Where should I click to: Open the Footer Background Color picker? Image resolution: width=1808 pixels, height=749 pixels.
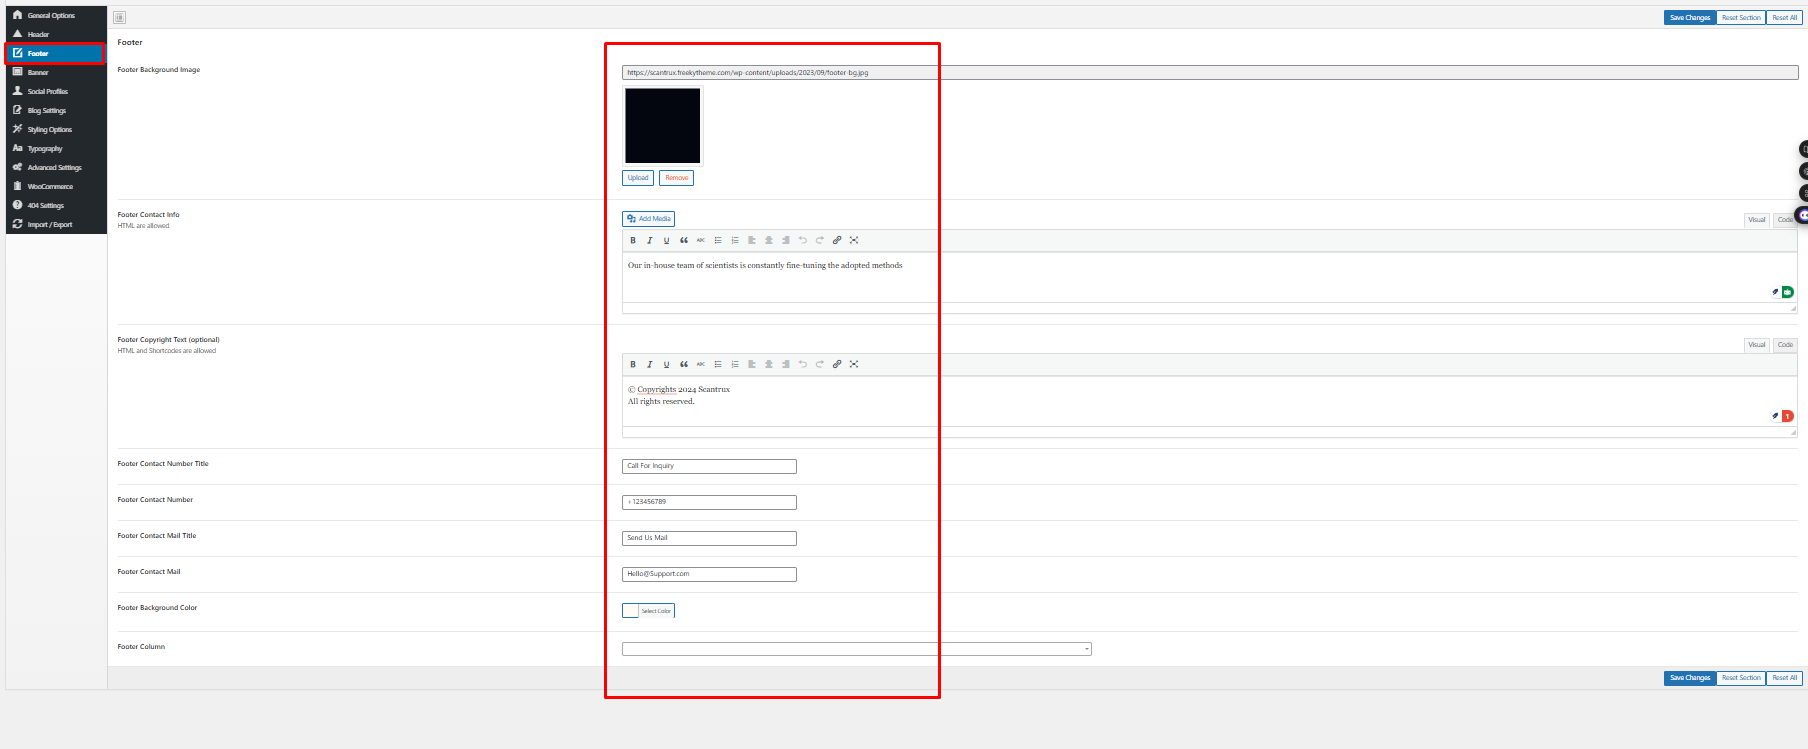click(648, 611)
